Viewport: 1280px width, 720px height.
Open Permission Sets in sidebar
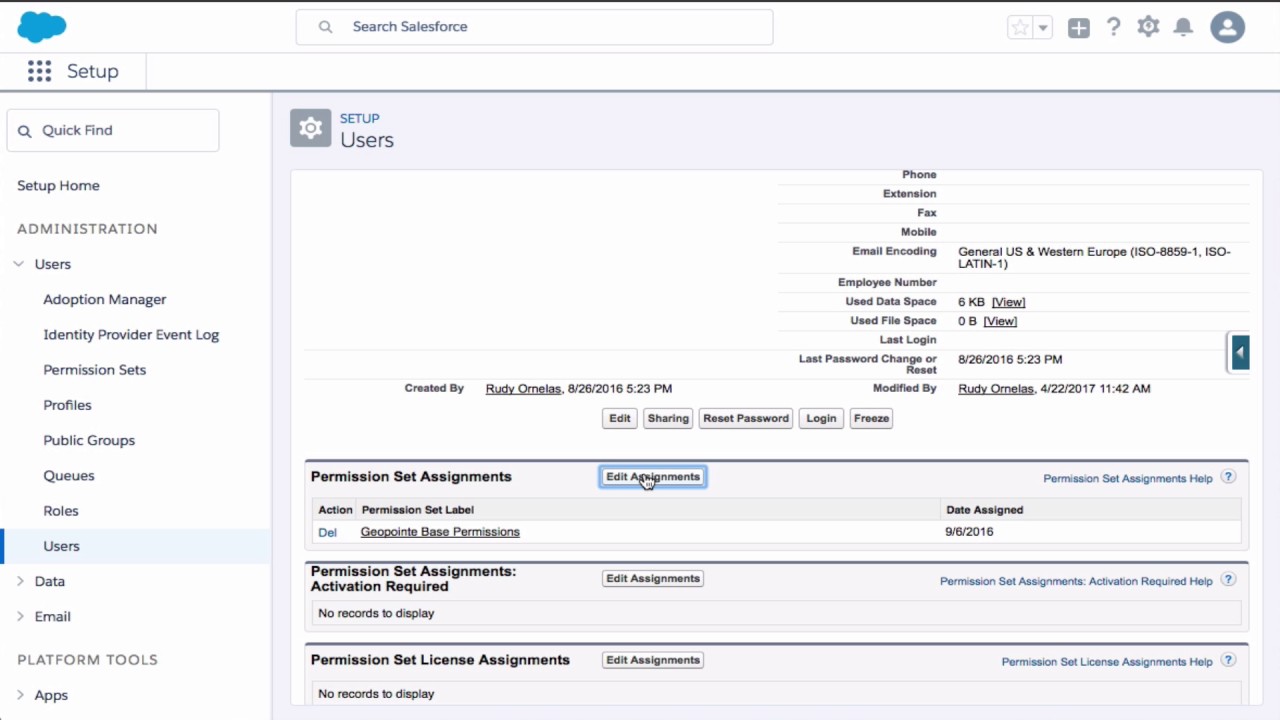click(x=95, y=369)
